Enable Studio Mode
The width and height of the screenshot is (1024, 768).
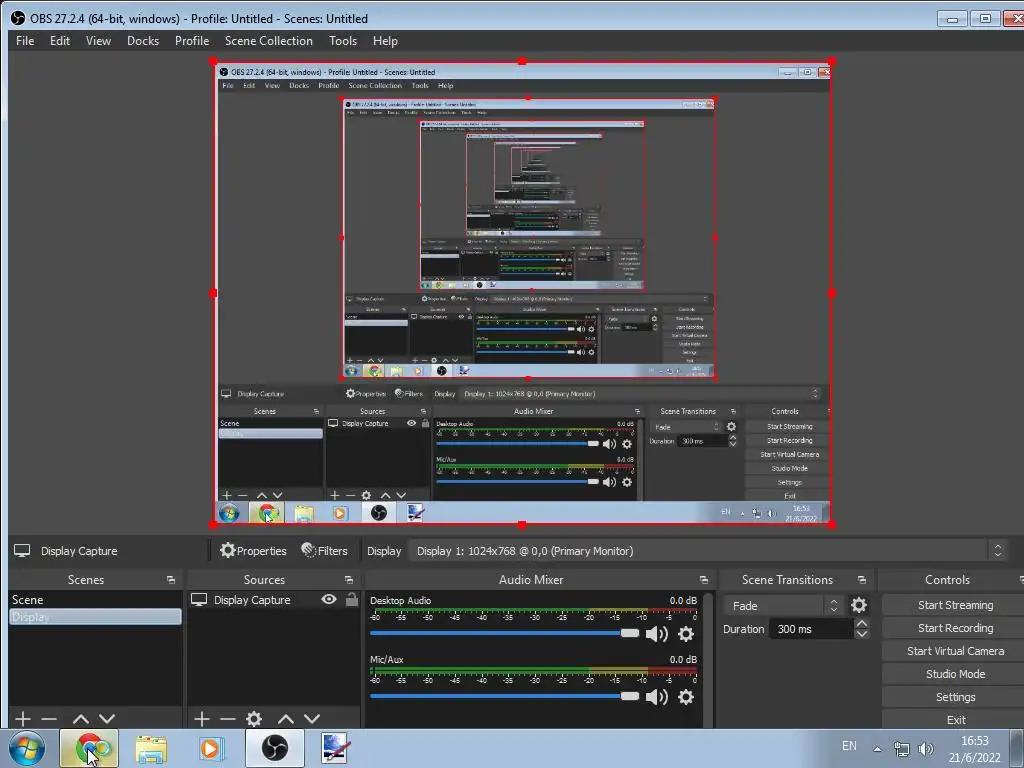tap(955, 673)
